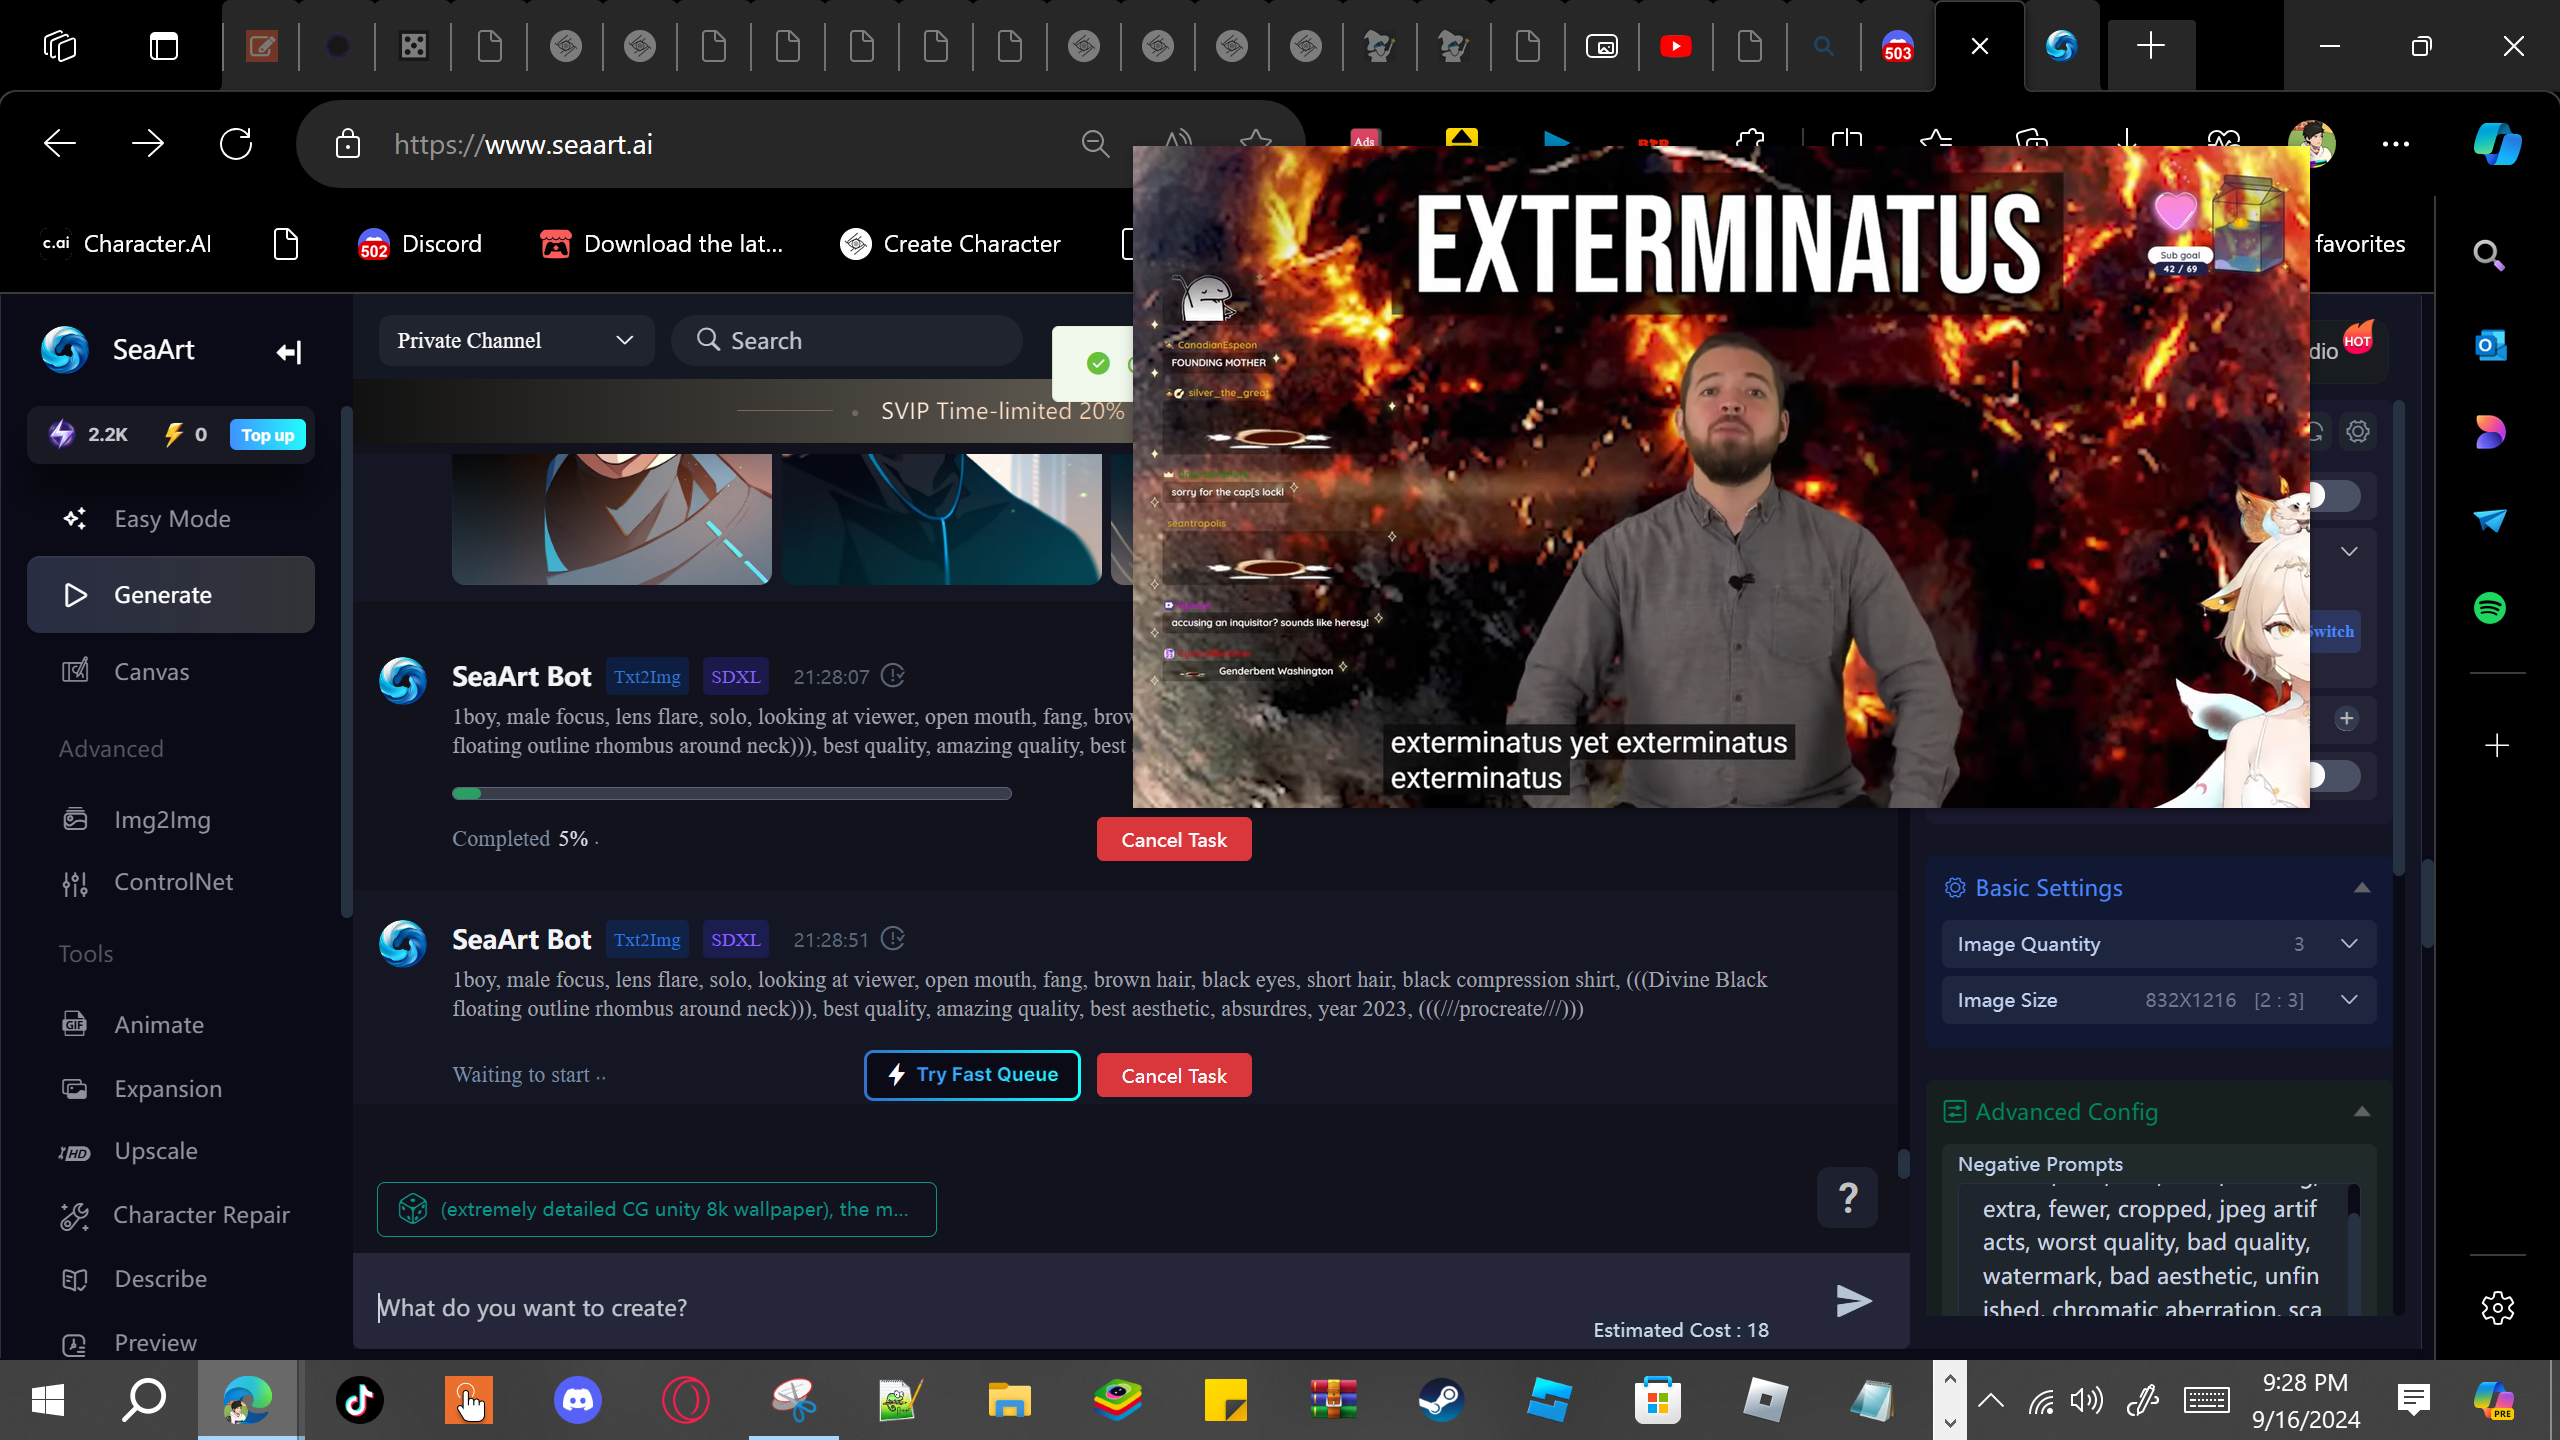Click the SeaArt logo icon
Viewport: 2560px width, 1440px height.
point(65,350)
